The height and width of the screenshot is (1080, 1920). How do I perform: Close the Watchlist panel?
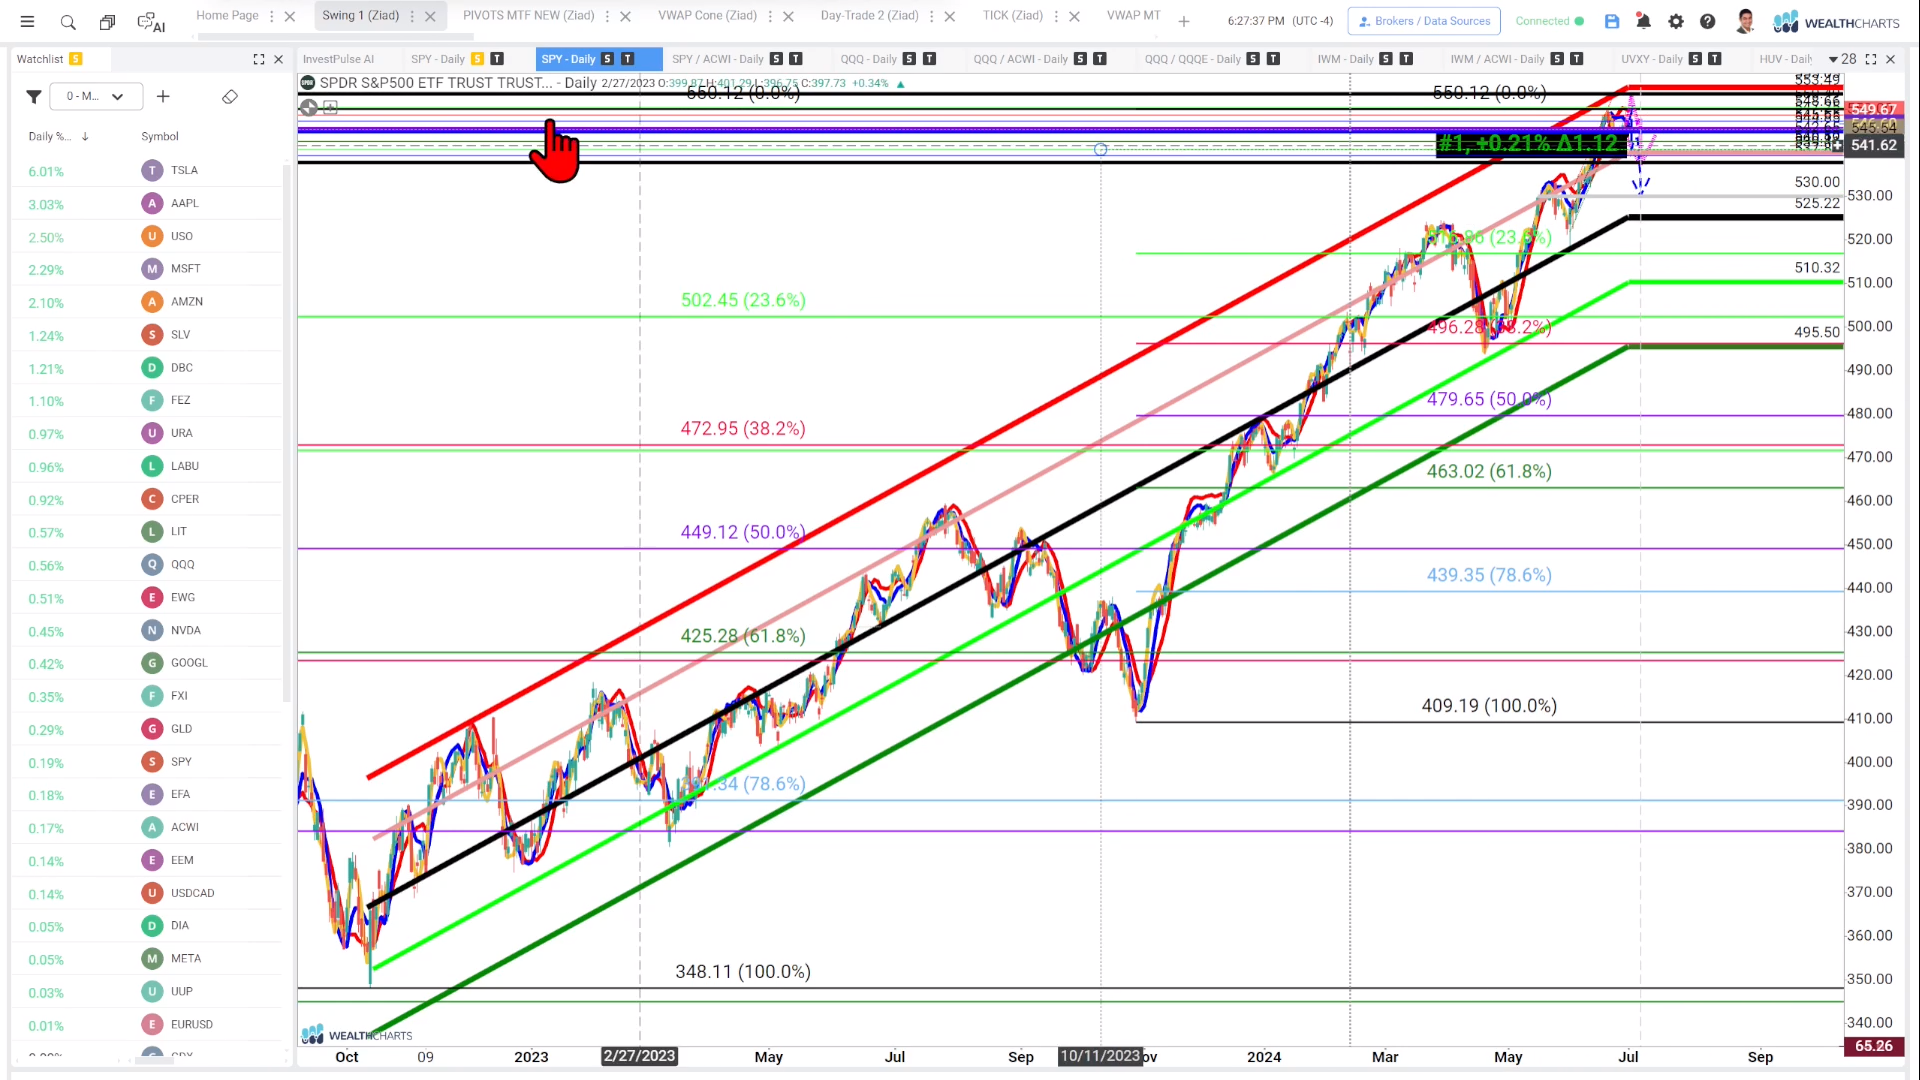[279, 59]
